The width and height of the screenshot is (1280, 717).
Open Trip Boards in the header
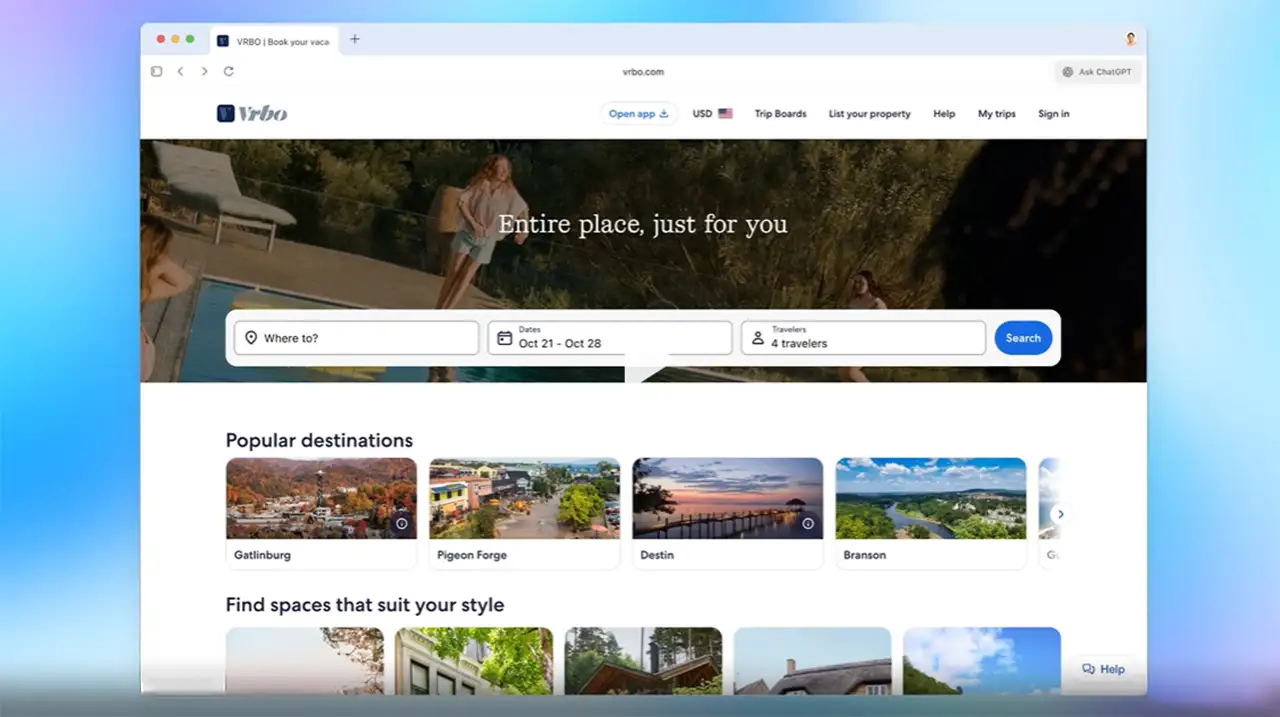tap(780, 114)
